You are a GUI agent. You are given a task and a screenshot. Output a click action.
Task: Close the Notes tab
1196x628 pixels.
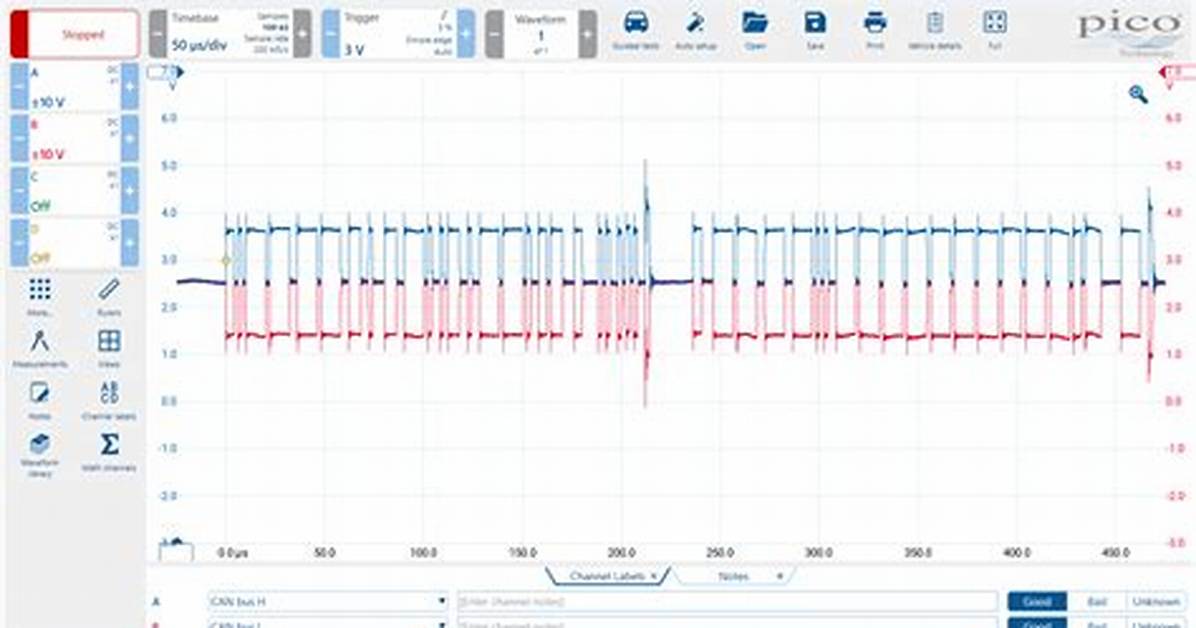tap(780, 576)
